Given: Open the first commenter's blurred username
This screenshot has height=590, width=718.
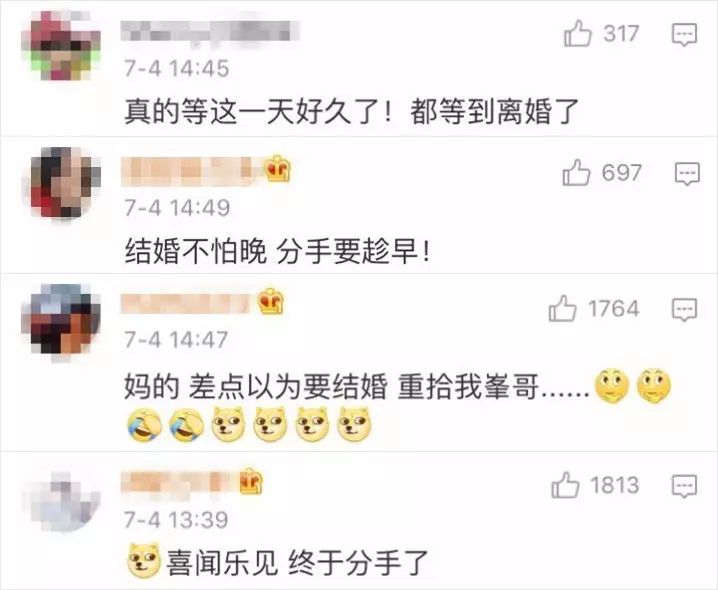Looking at the screenshot, I should coord(210,33).
